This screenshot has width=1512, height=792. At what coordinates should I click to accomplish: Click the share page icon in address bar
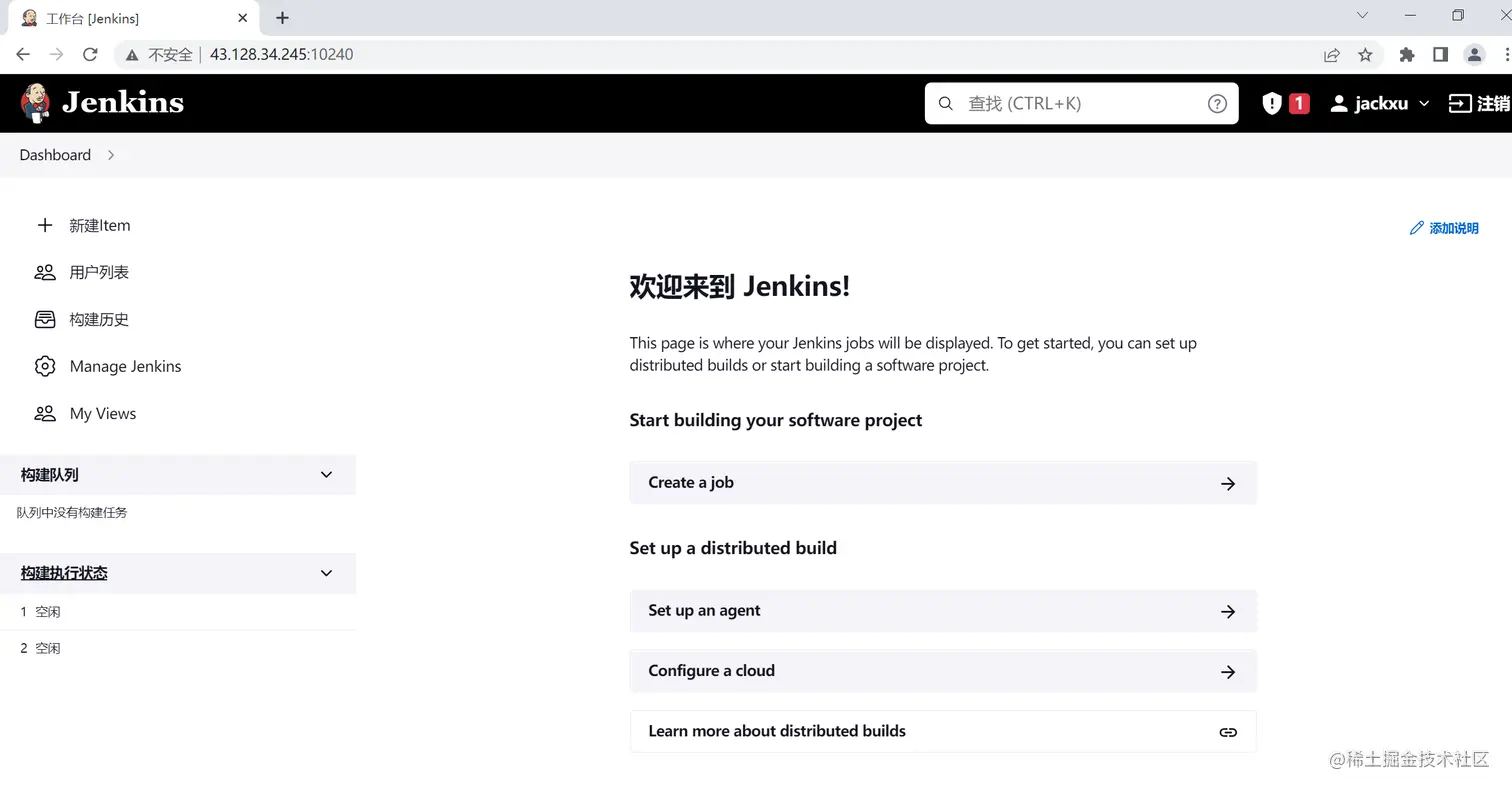(1332, 55)
